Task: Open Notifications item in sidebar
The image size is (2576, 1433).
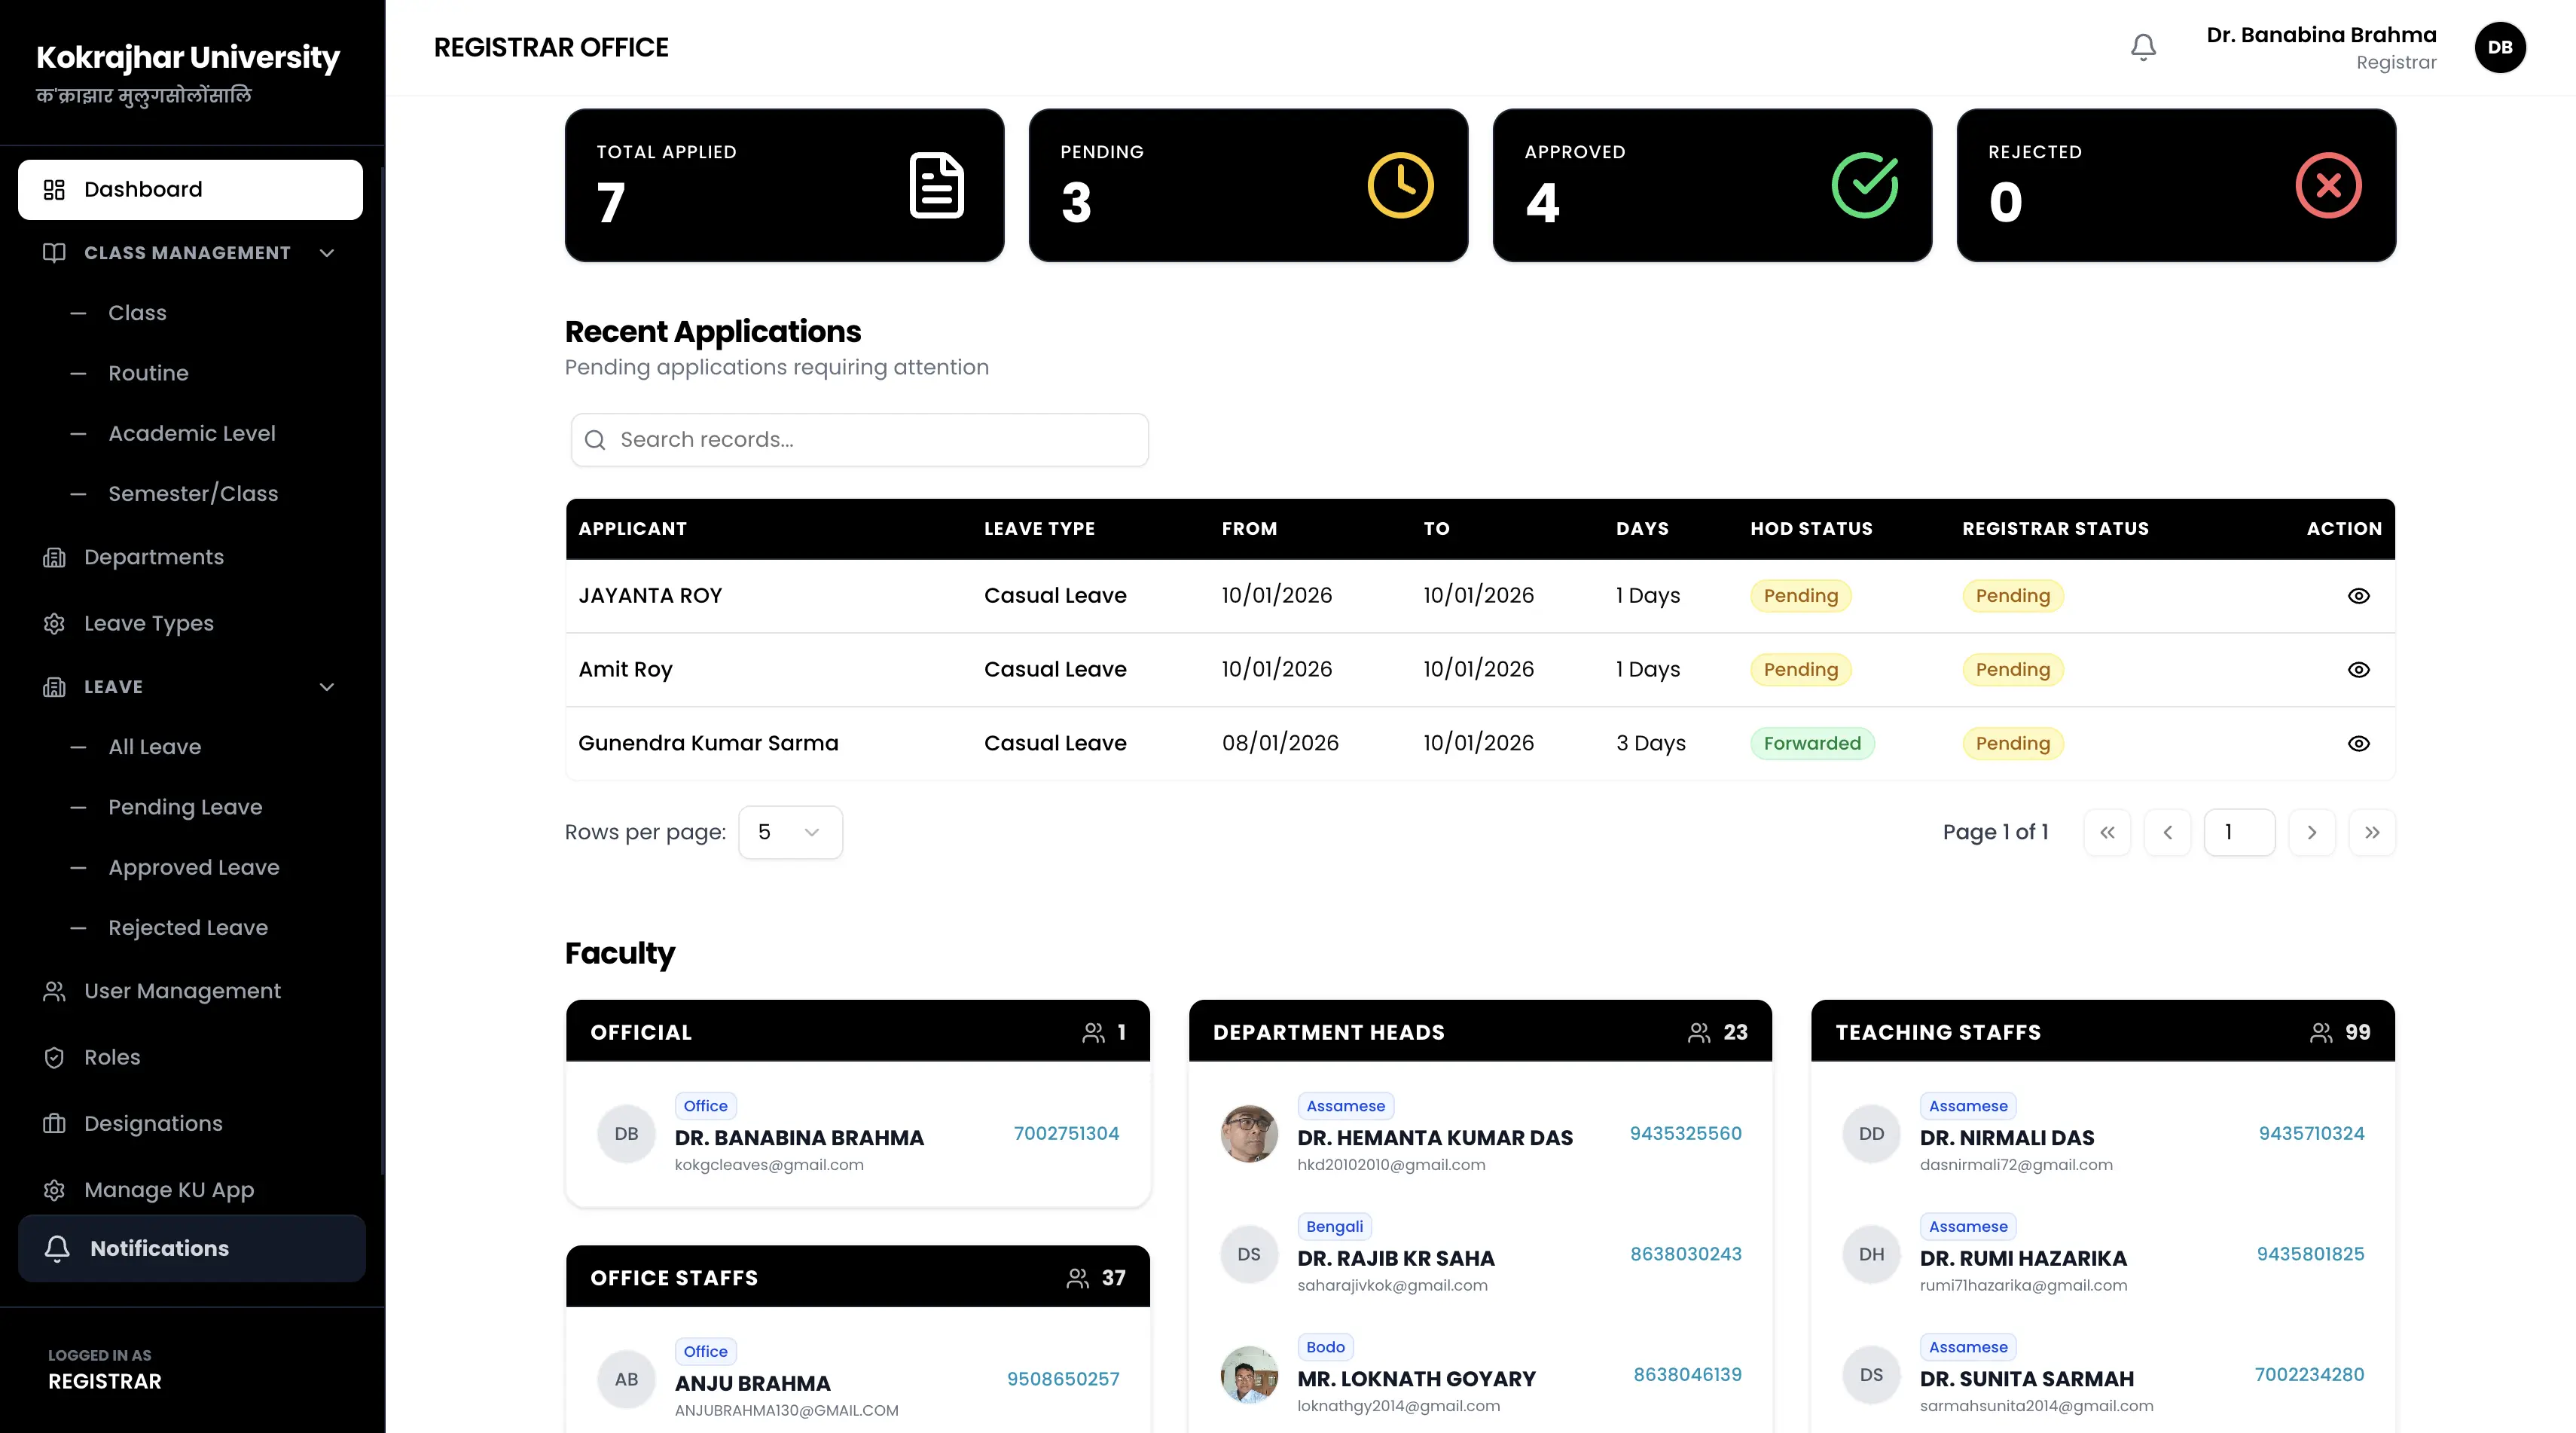Action: point(192,1248)
